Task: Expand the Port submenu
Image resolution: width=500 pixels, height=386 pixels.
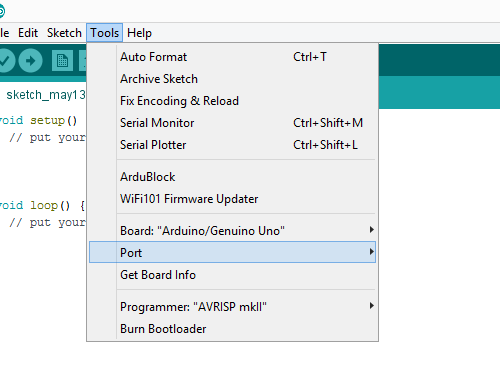Action: pyautogui.click(x=232, y=252)
